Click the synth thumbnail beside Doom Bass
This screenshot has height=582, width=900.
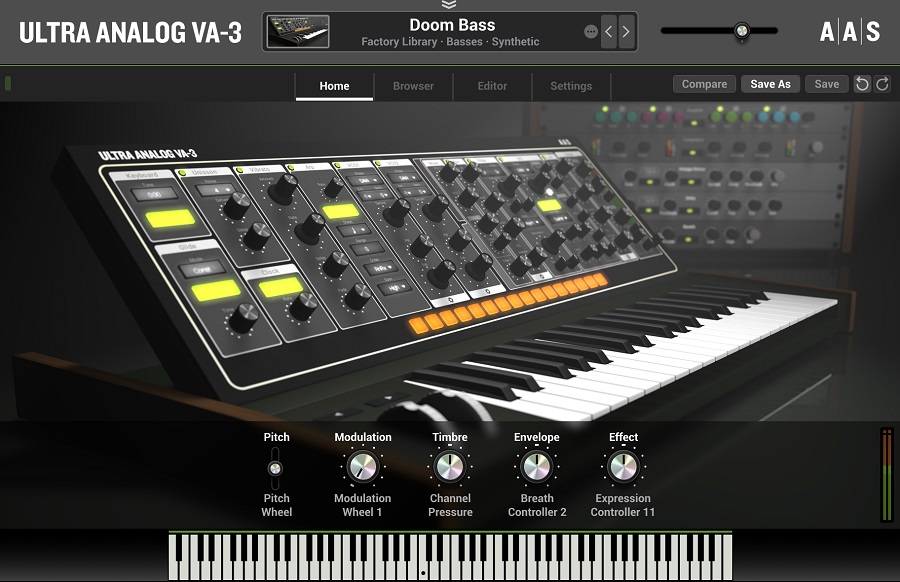(x=298, y=31)
